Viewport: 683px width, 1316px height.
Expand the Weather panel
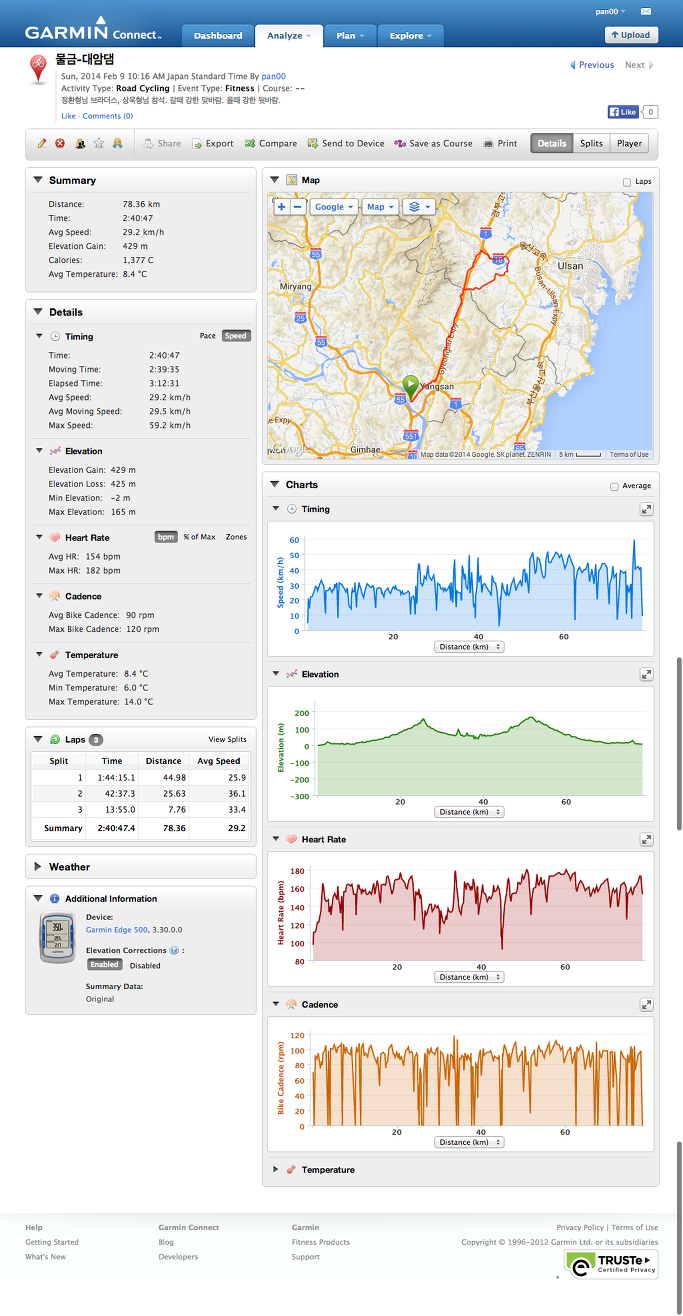(x=38, y=867)
